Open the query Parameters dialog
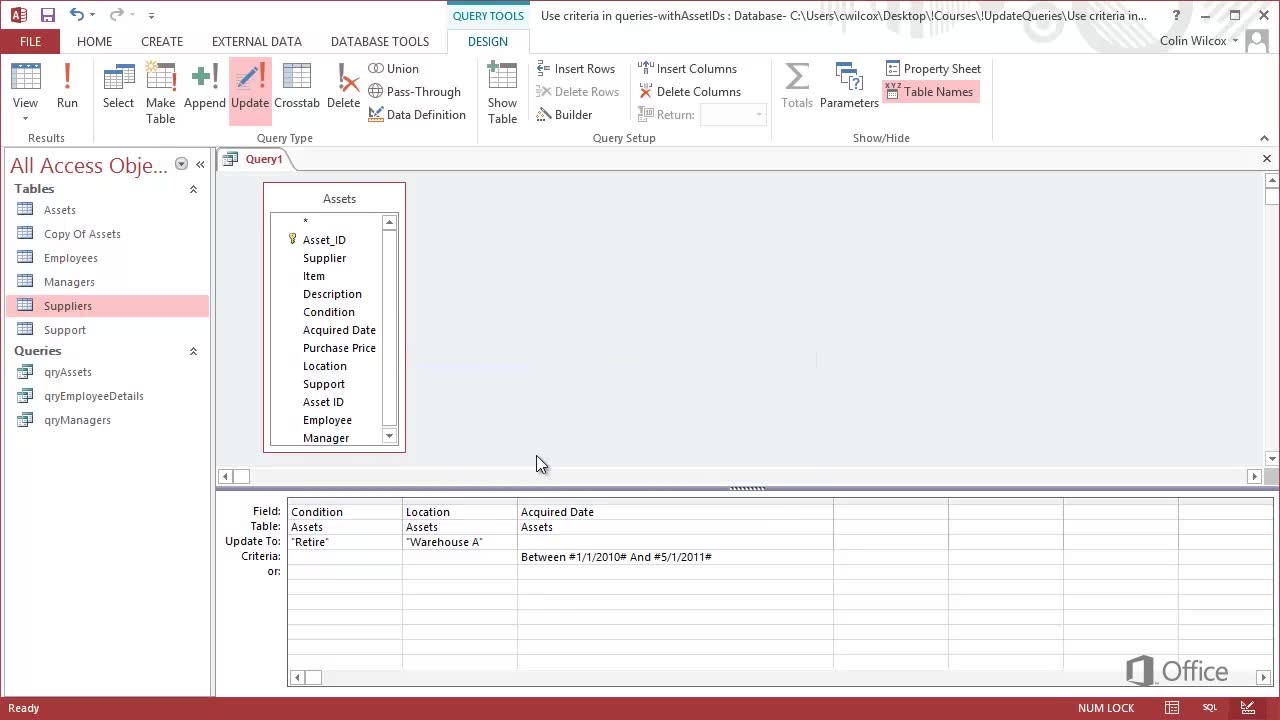The height and width of the screenshot is (720, 1280). pyautogui.click(x=849, y=86)
